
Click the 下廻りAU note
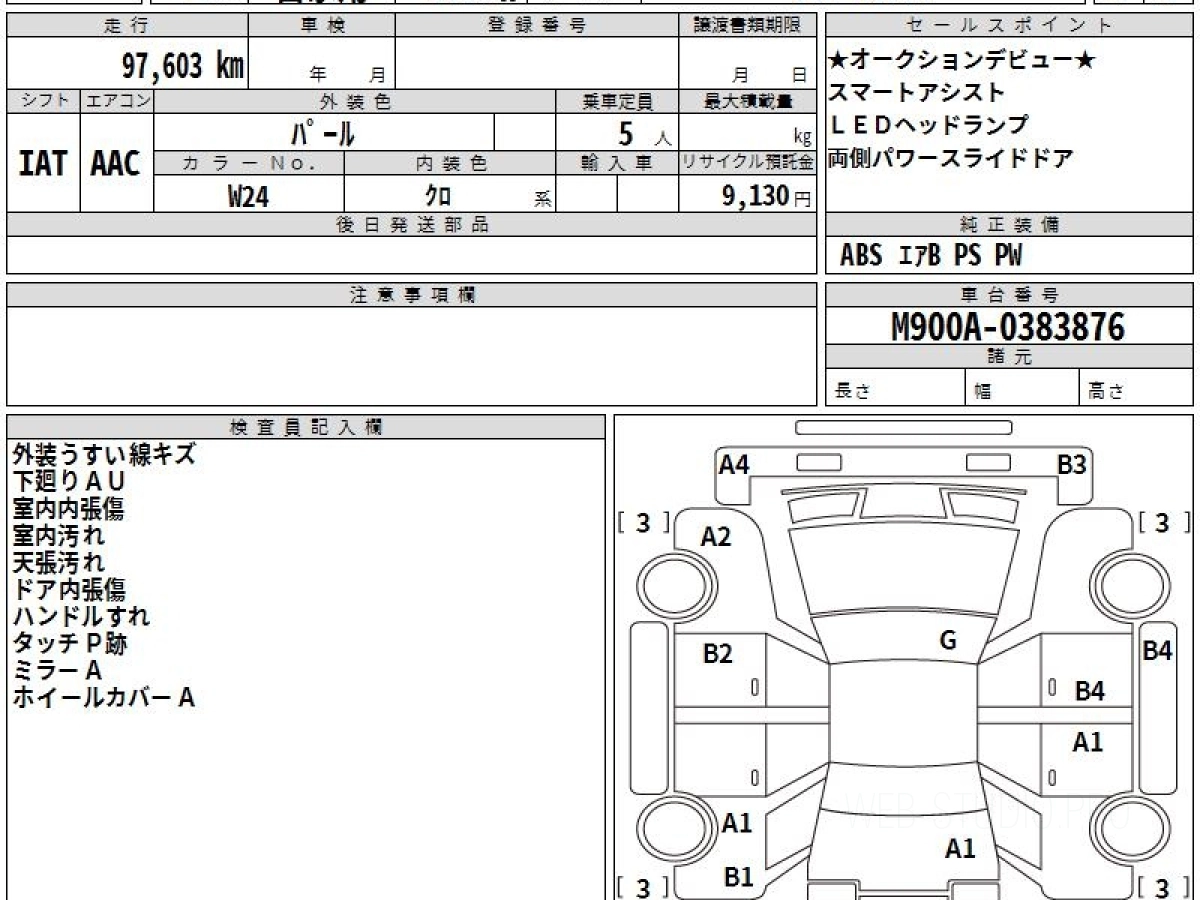[x=69, y=481]
